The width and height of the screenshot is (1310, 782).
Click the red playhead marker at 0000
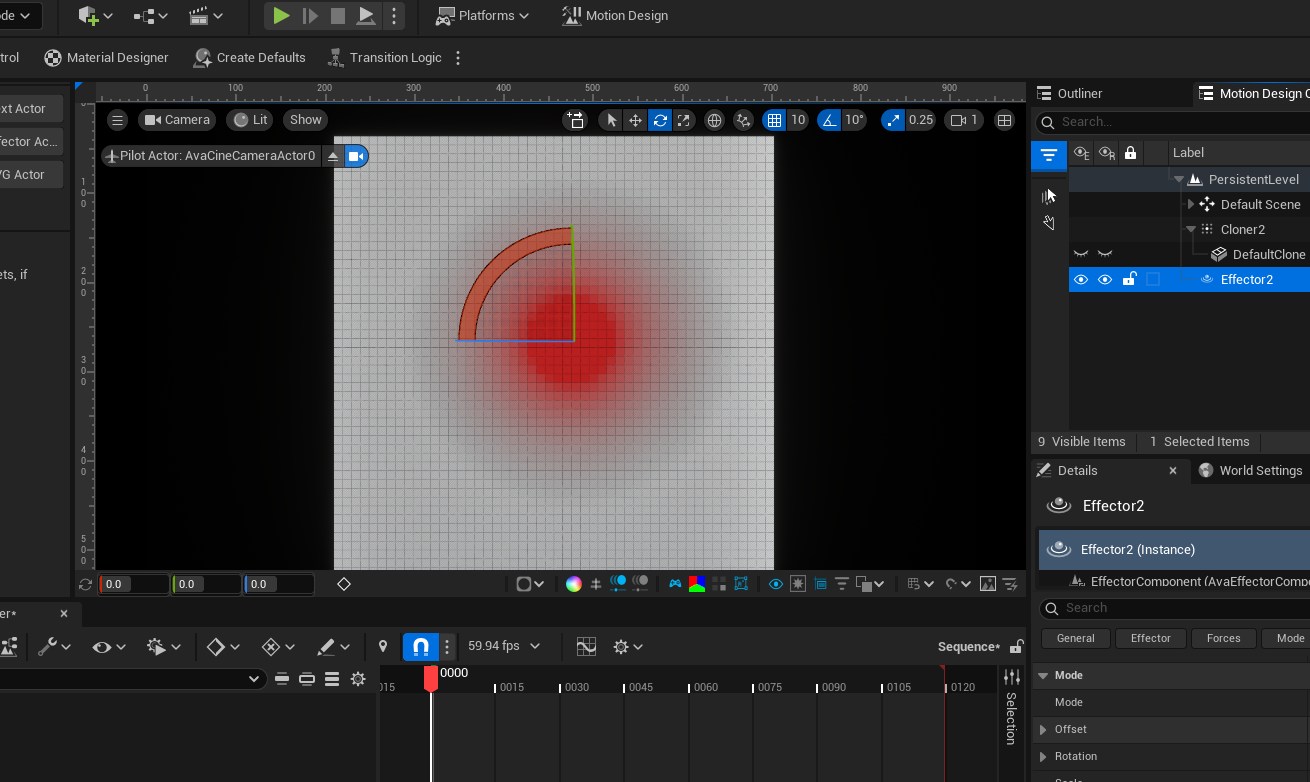(x=431, y=678)
